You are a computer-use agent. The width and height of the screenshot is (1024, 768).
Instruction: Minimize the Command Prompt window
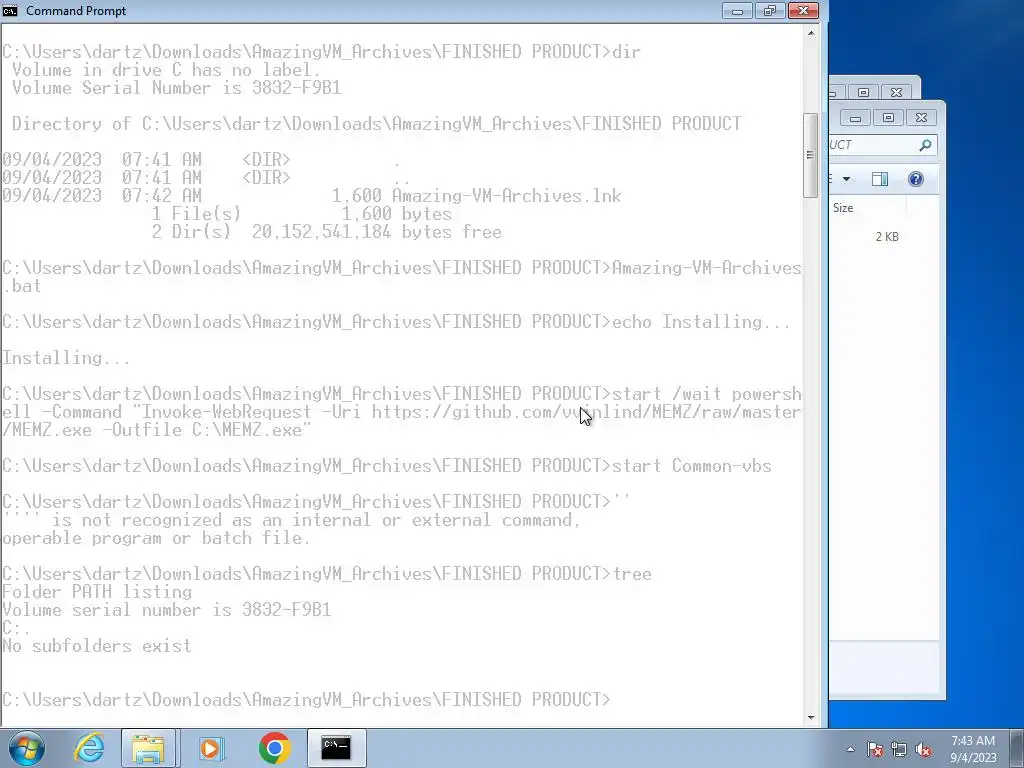point(737,10)
